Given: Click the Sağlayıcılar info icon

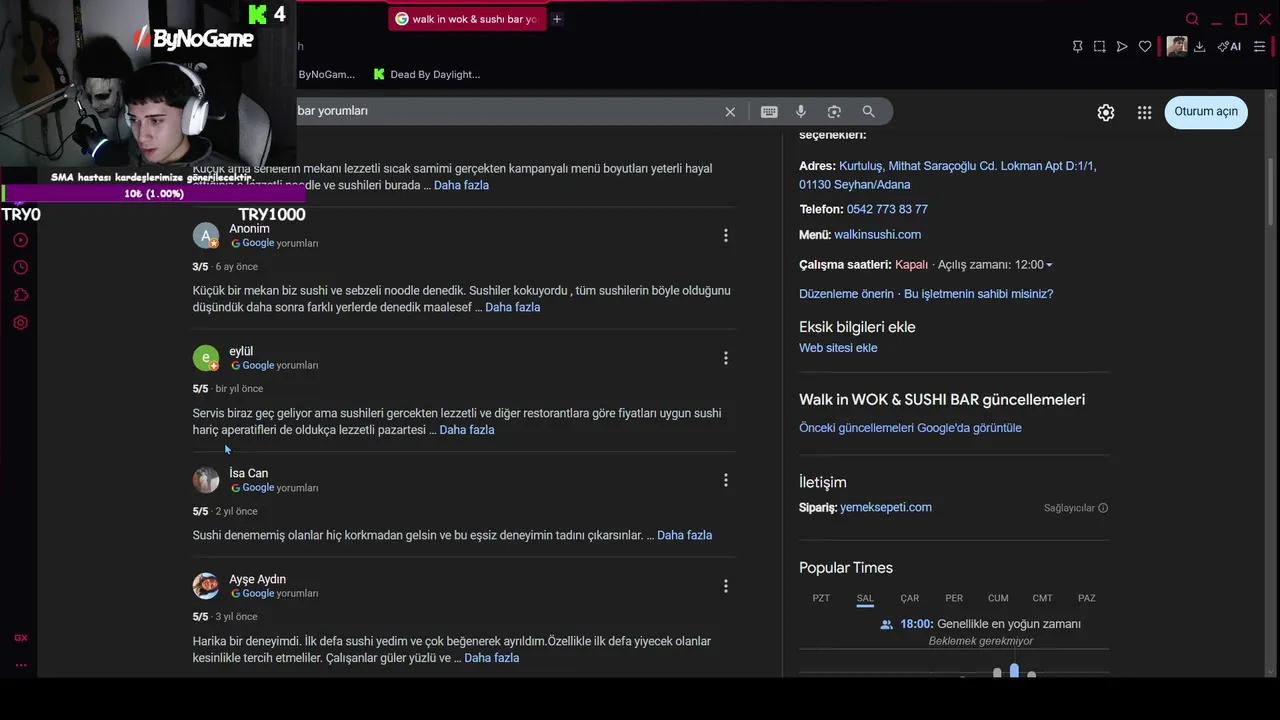Looking at the screenshot, I should [x=1103, y=508].
